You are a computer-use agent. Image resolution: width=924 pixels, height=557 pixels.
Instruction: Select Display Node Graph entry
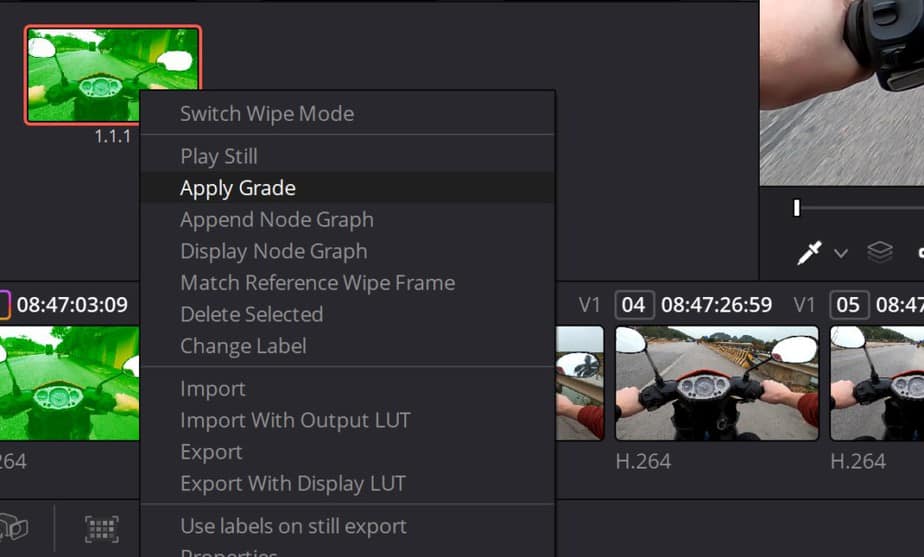[348, 251]
